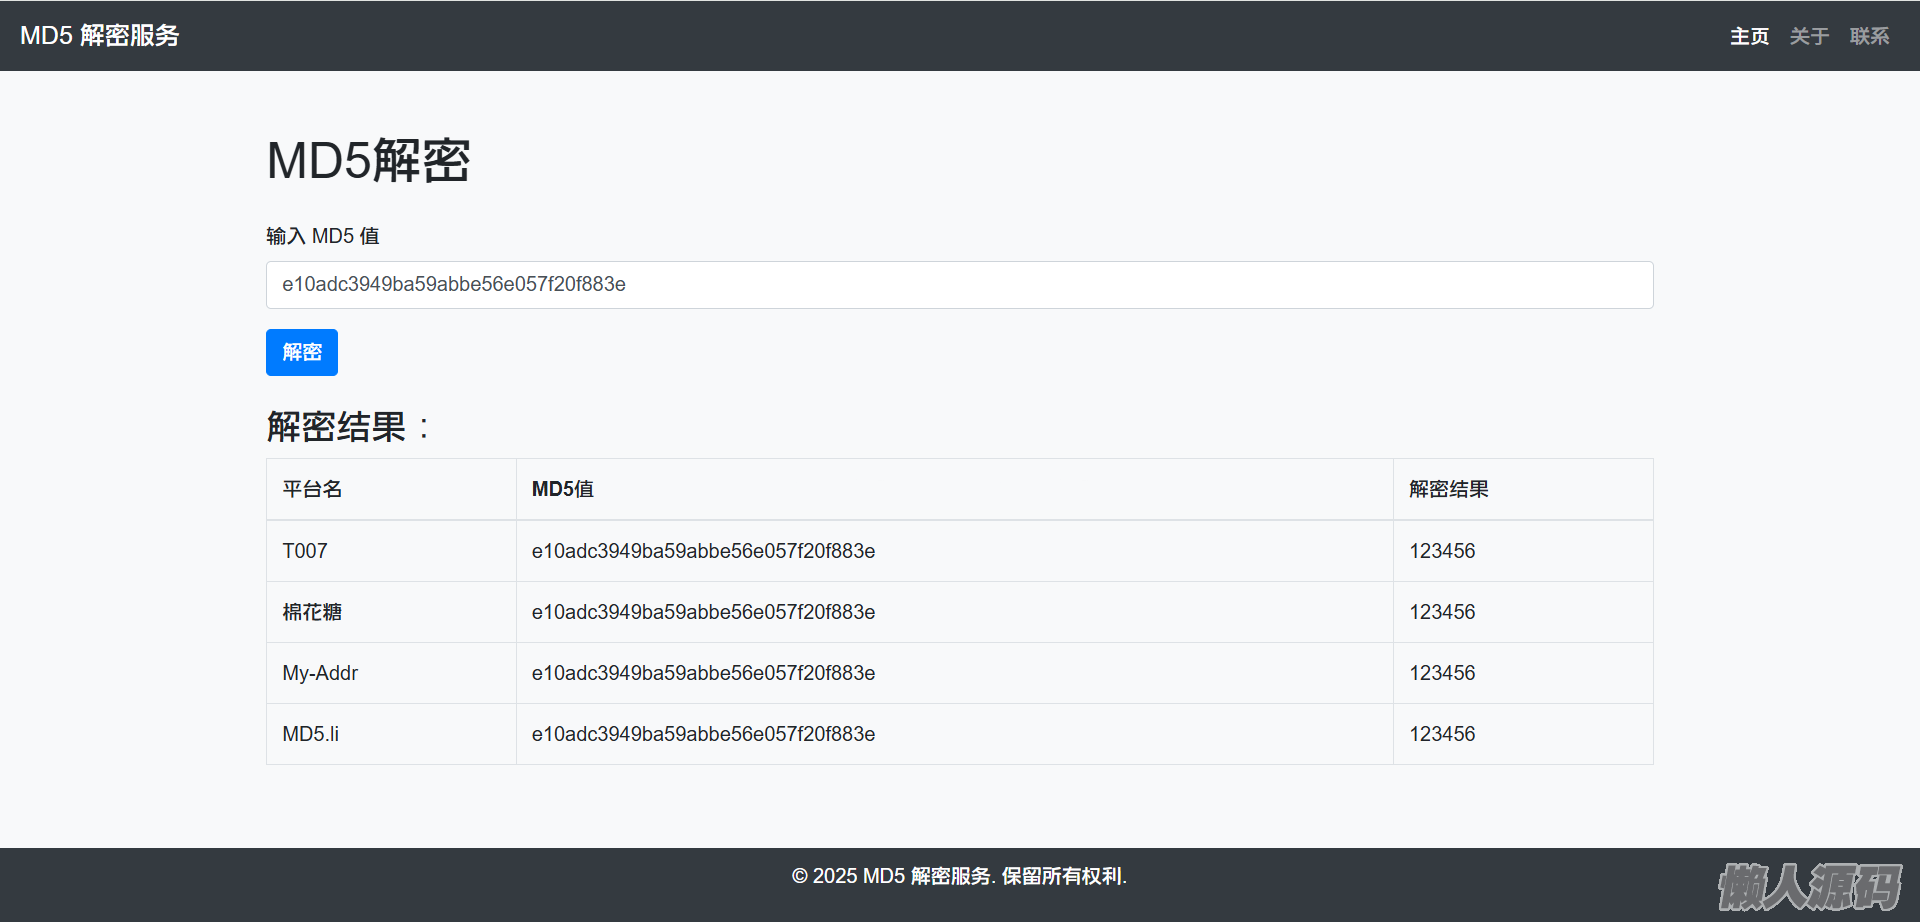Focus the MD5 value input field
1920x922 pixels.
click(x=959, y=285)
